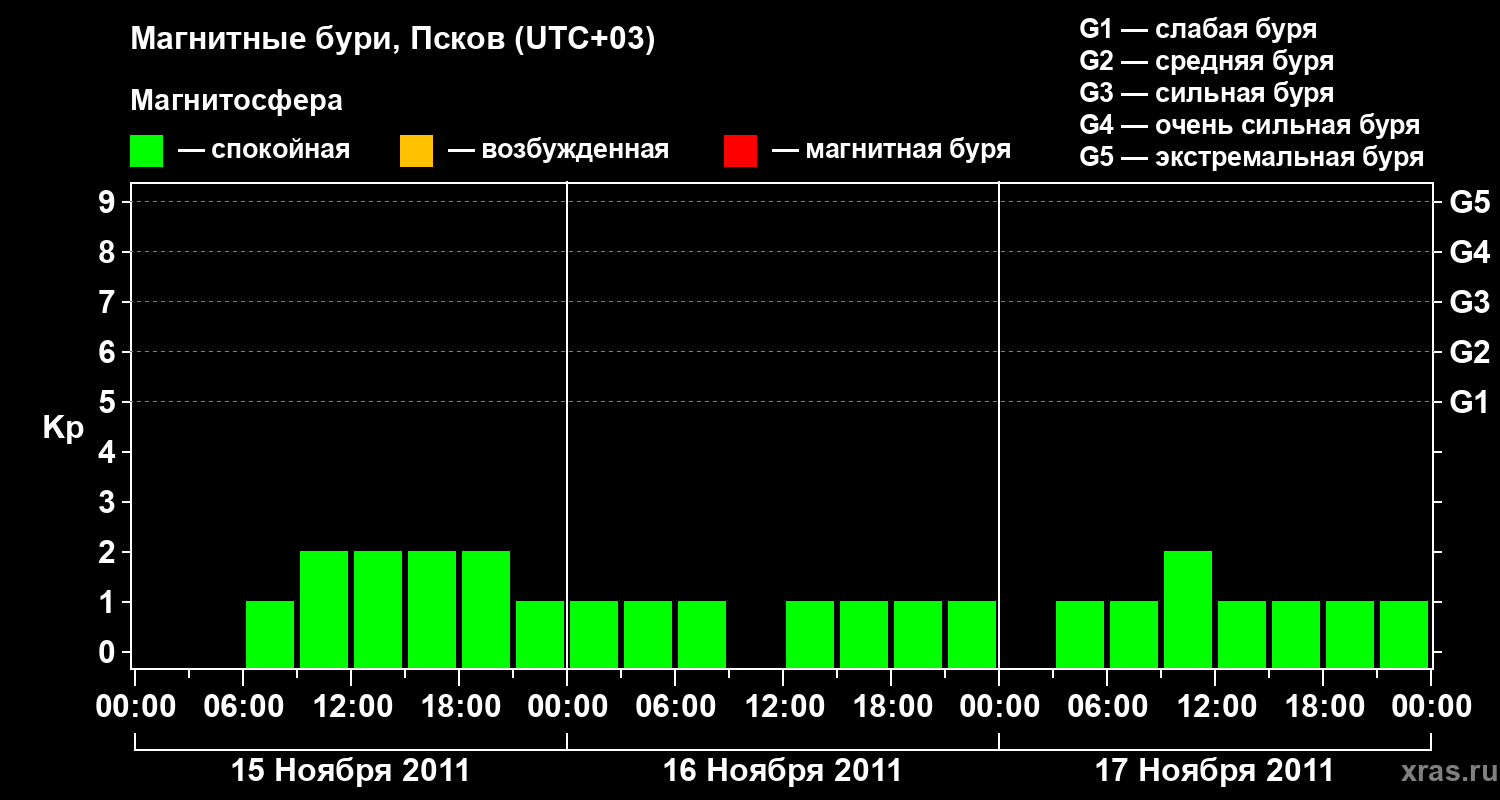Click the 18:00–21:00 bar on 15 November
The image size is (1500, 800).
[486, 609]
